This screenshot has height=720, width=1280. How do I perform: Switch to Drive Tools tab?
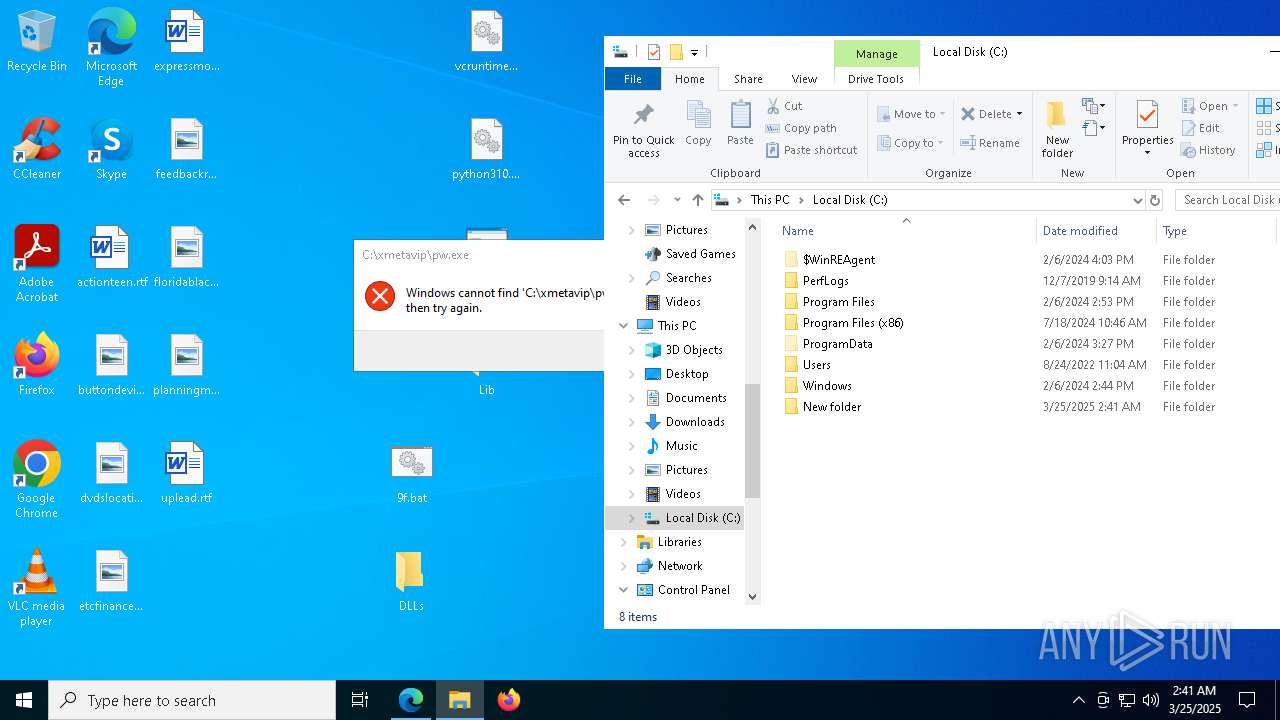coord(876,79)
